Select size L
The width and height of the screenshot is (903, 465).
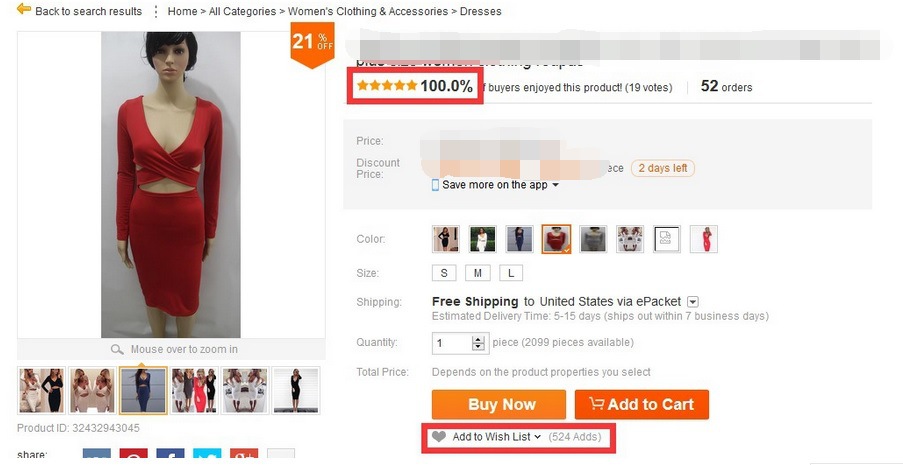511,273
